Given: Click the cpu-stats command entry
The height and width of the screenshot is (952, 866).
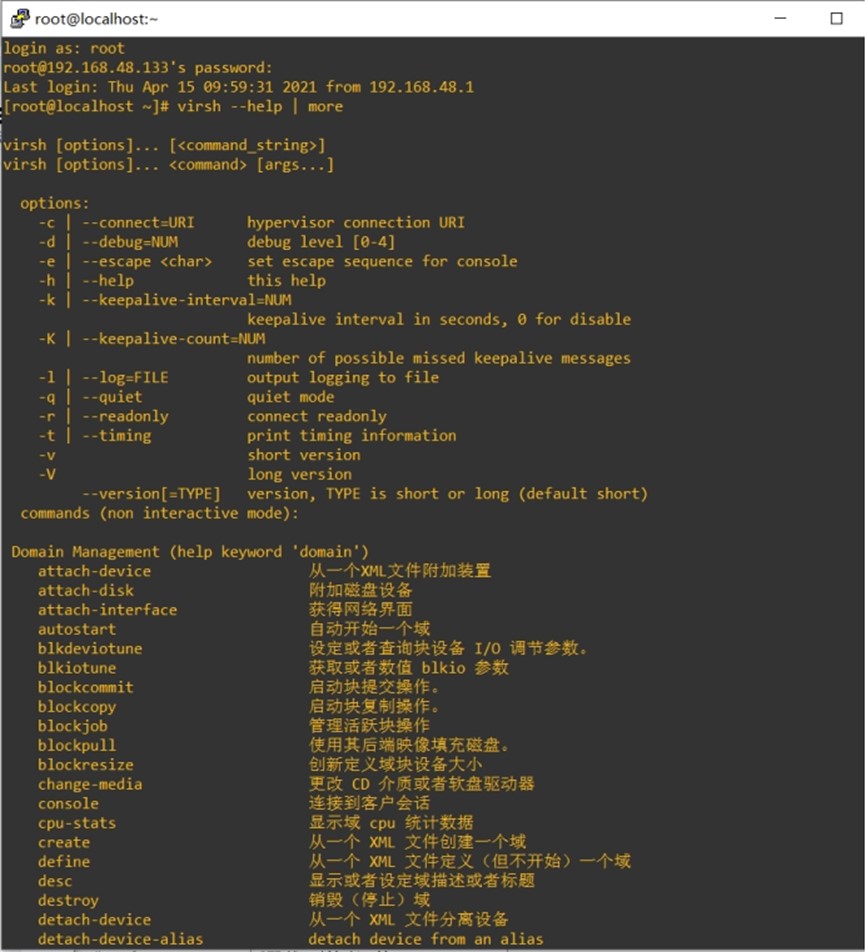Looking at the screenshot, I should (77, 823).
